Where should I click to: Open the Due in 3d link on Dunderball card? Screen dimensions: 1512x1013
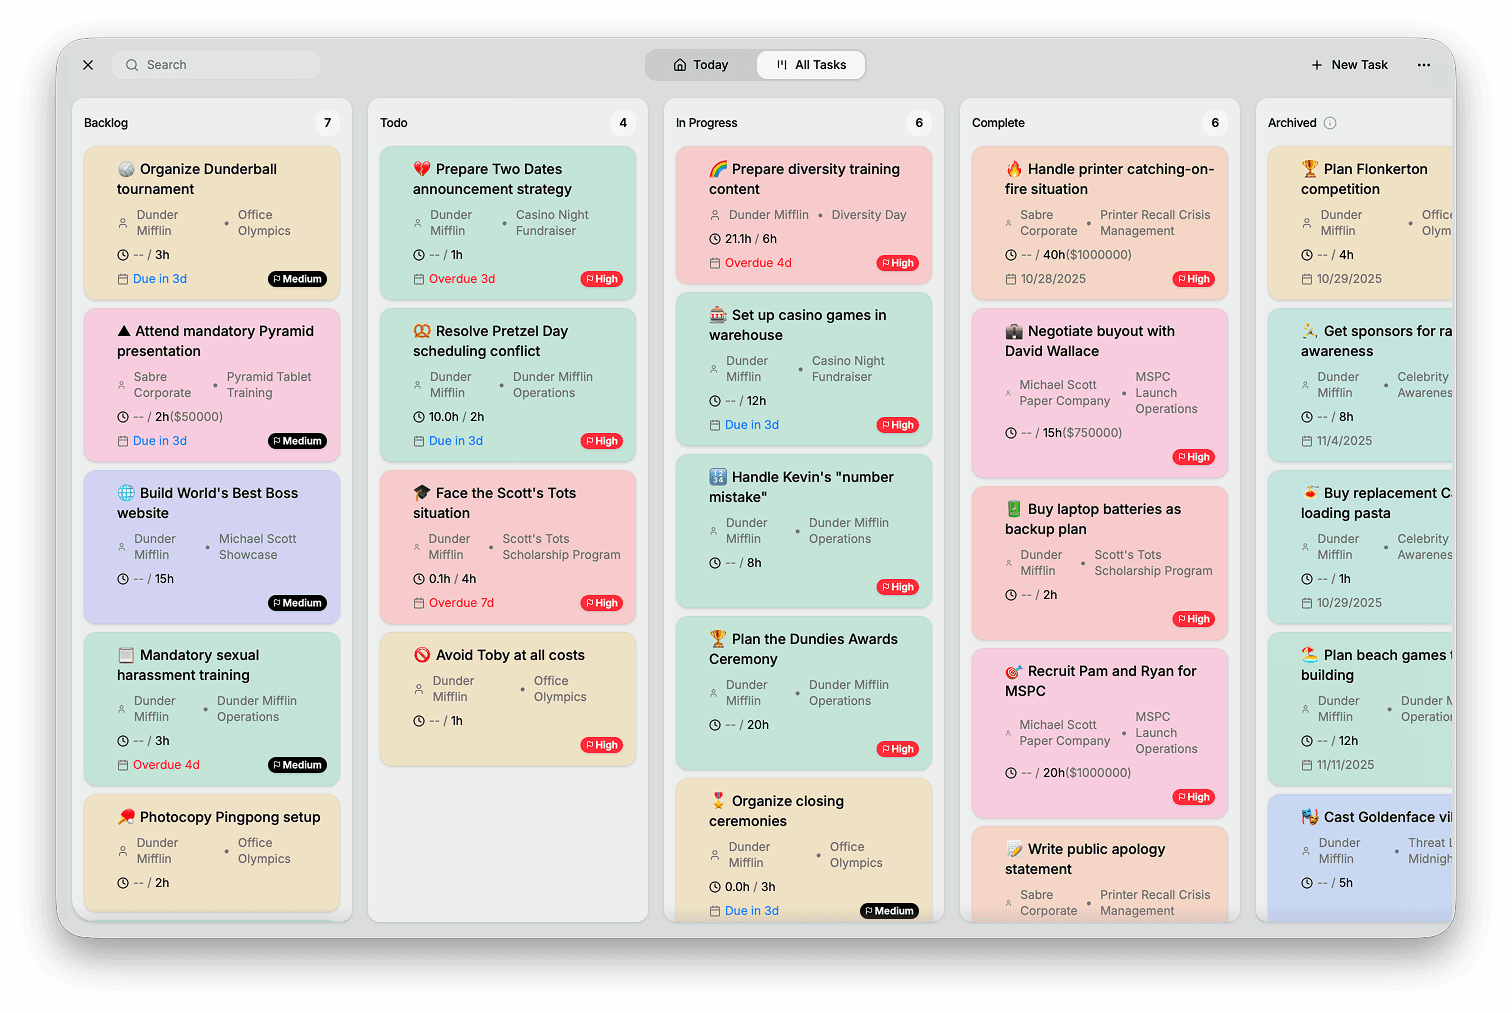coord(159,279)
